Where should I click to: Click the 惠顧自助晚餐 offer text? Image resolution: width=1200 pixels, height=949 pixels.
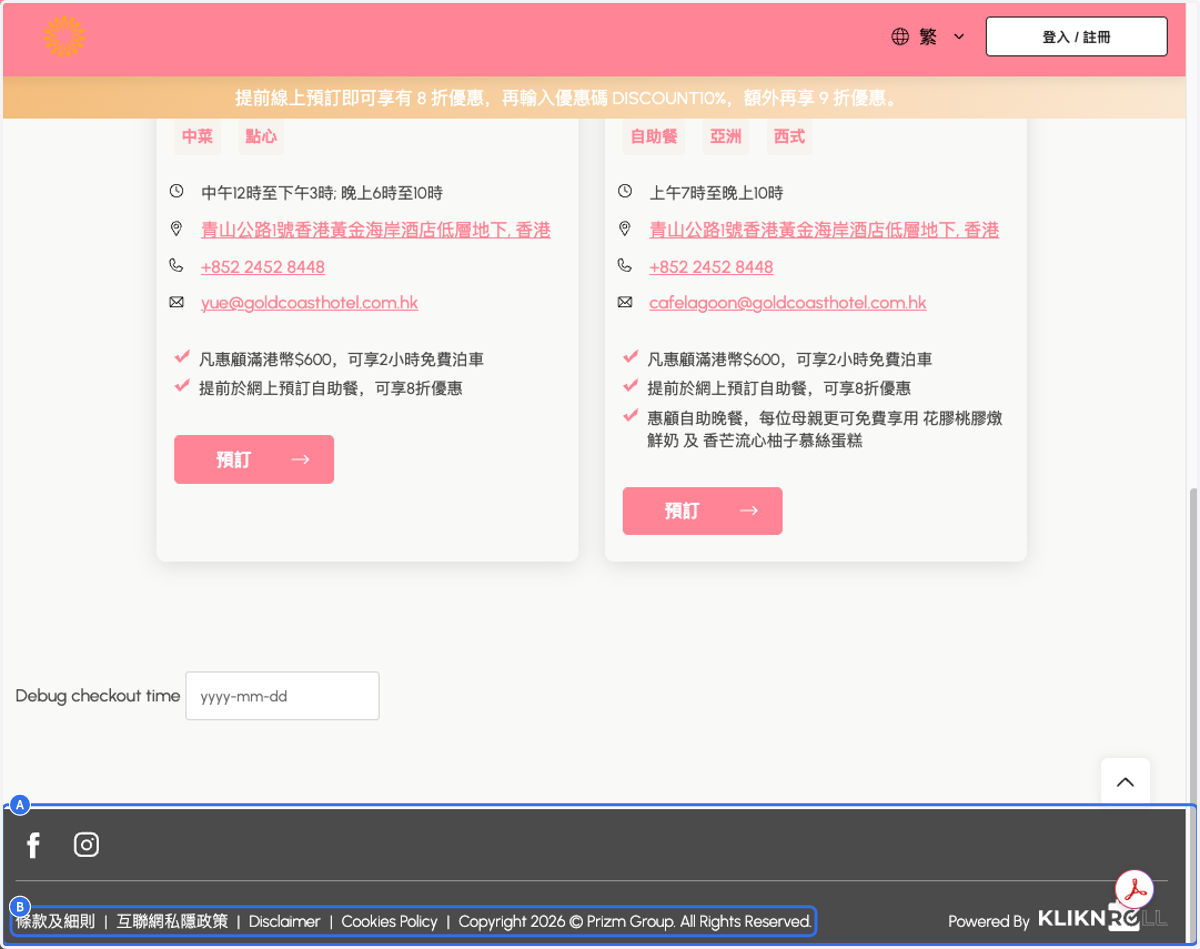pyautogui.click(x=825, y=429)
